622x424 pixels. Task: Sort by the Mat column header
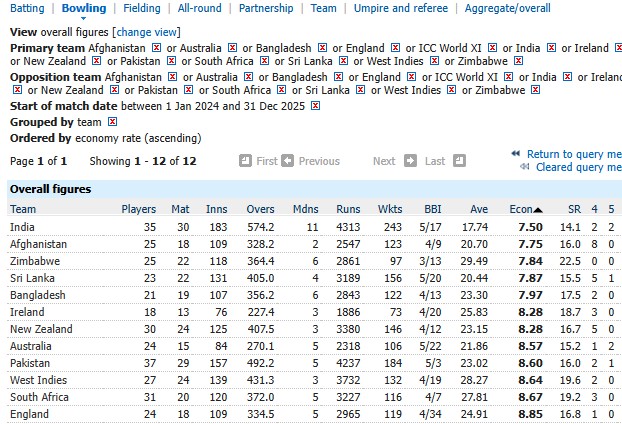click(x=180, y=209)
